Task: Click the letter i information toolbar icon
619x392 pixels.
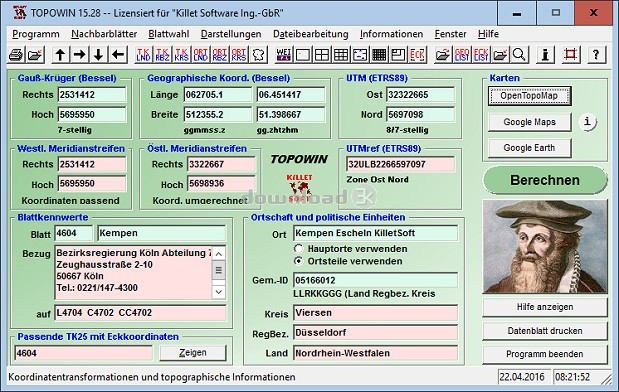Action: pos(545,54)
